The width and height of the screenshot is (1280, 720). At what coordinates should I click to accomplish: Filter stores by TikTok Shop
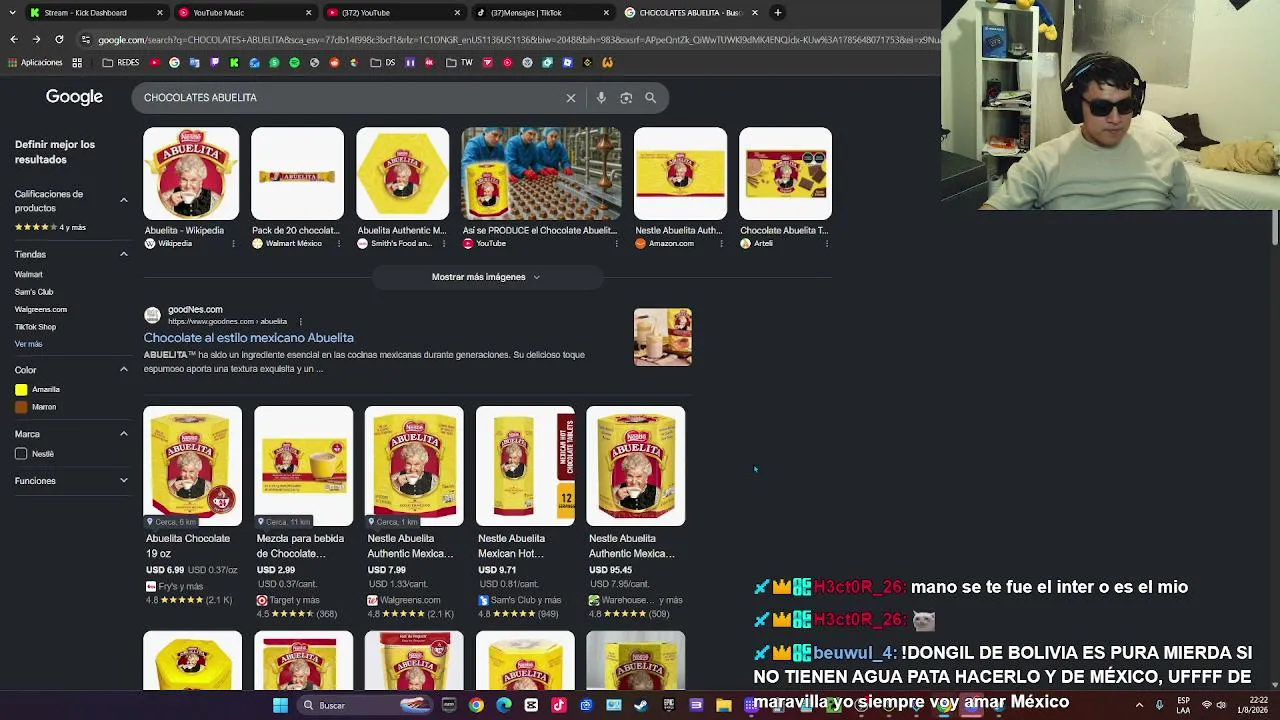(35, 327)
